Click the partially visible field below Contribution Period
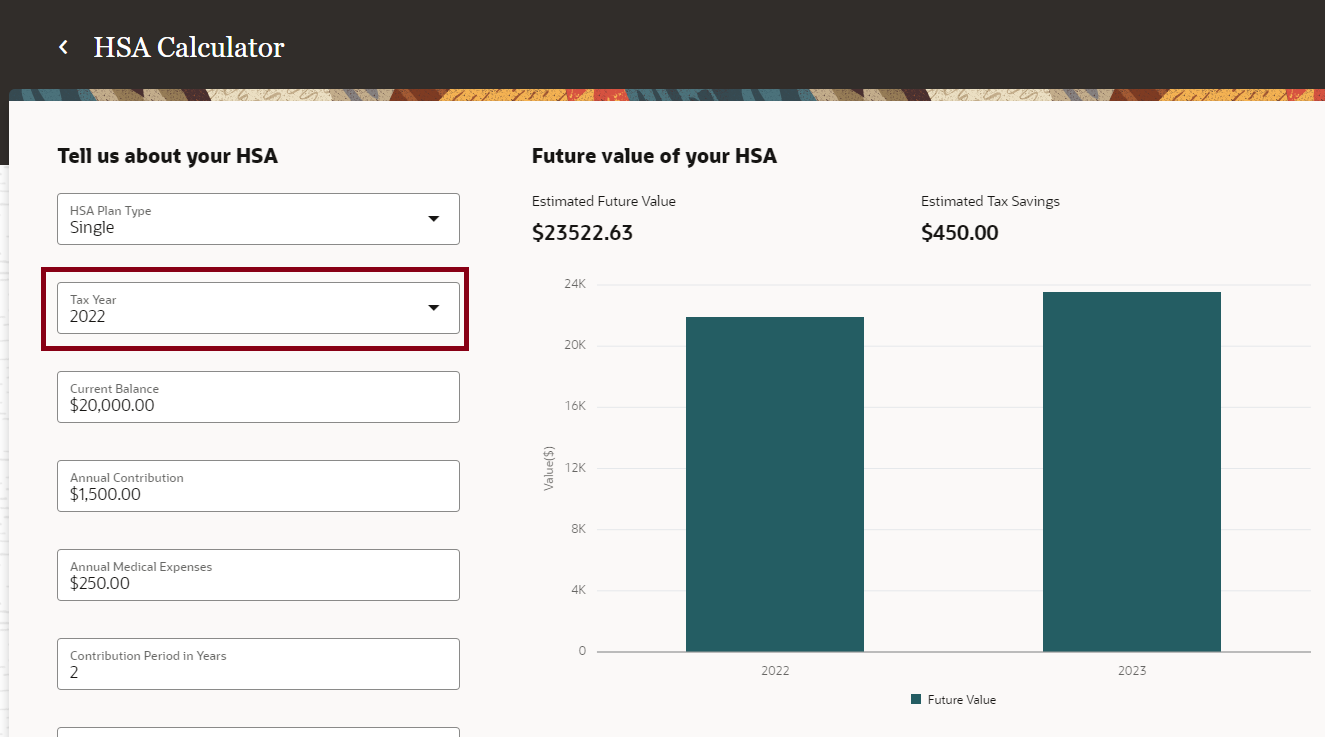1325x737 pixels. 258,732
